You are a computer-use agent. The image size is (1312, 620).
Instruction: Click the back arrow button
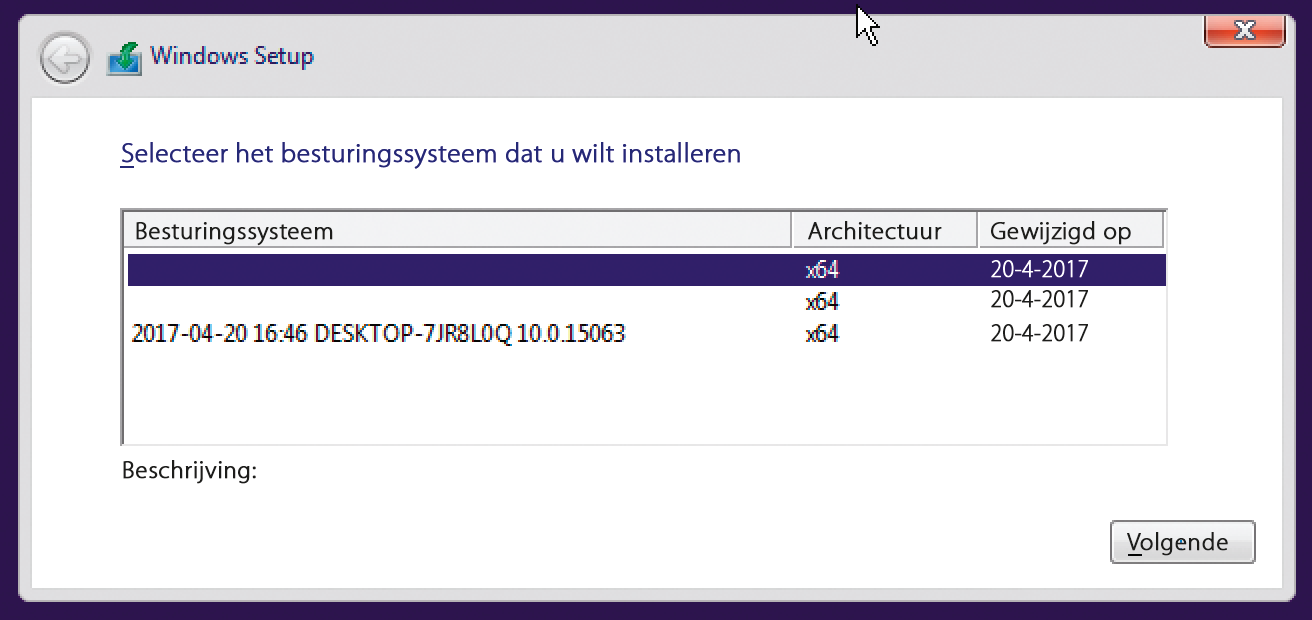click(x=65, y=60)
